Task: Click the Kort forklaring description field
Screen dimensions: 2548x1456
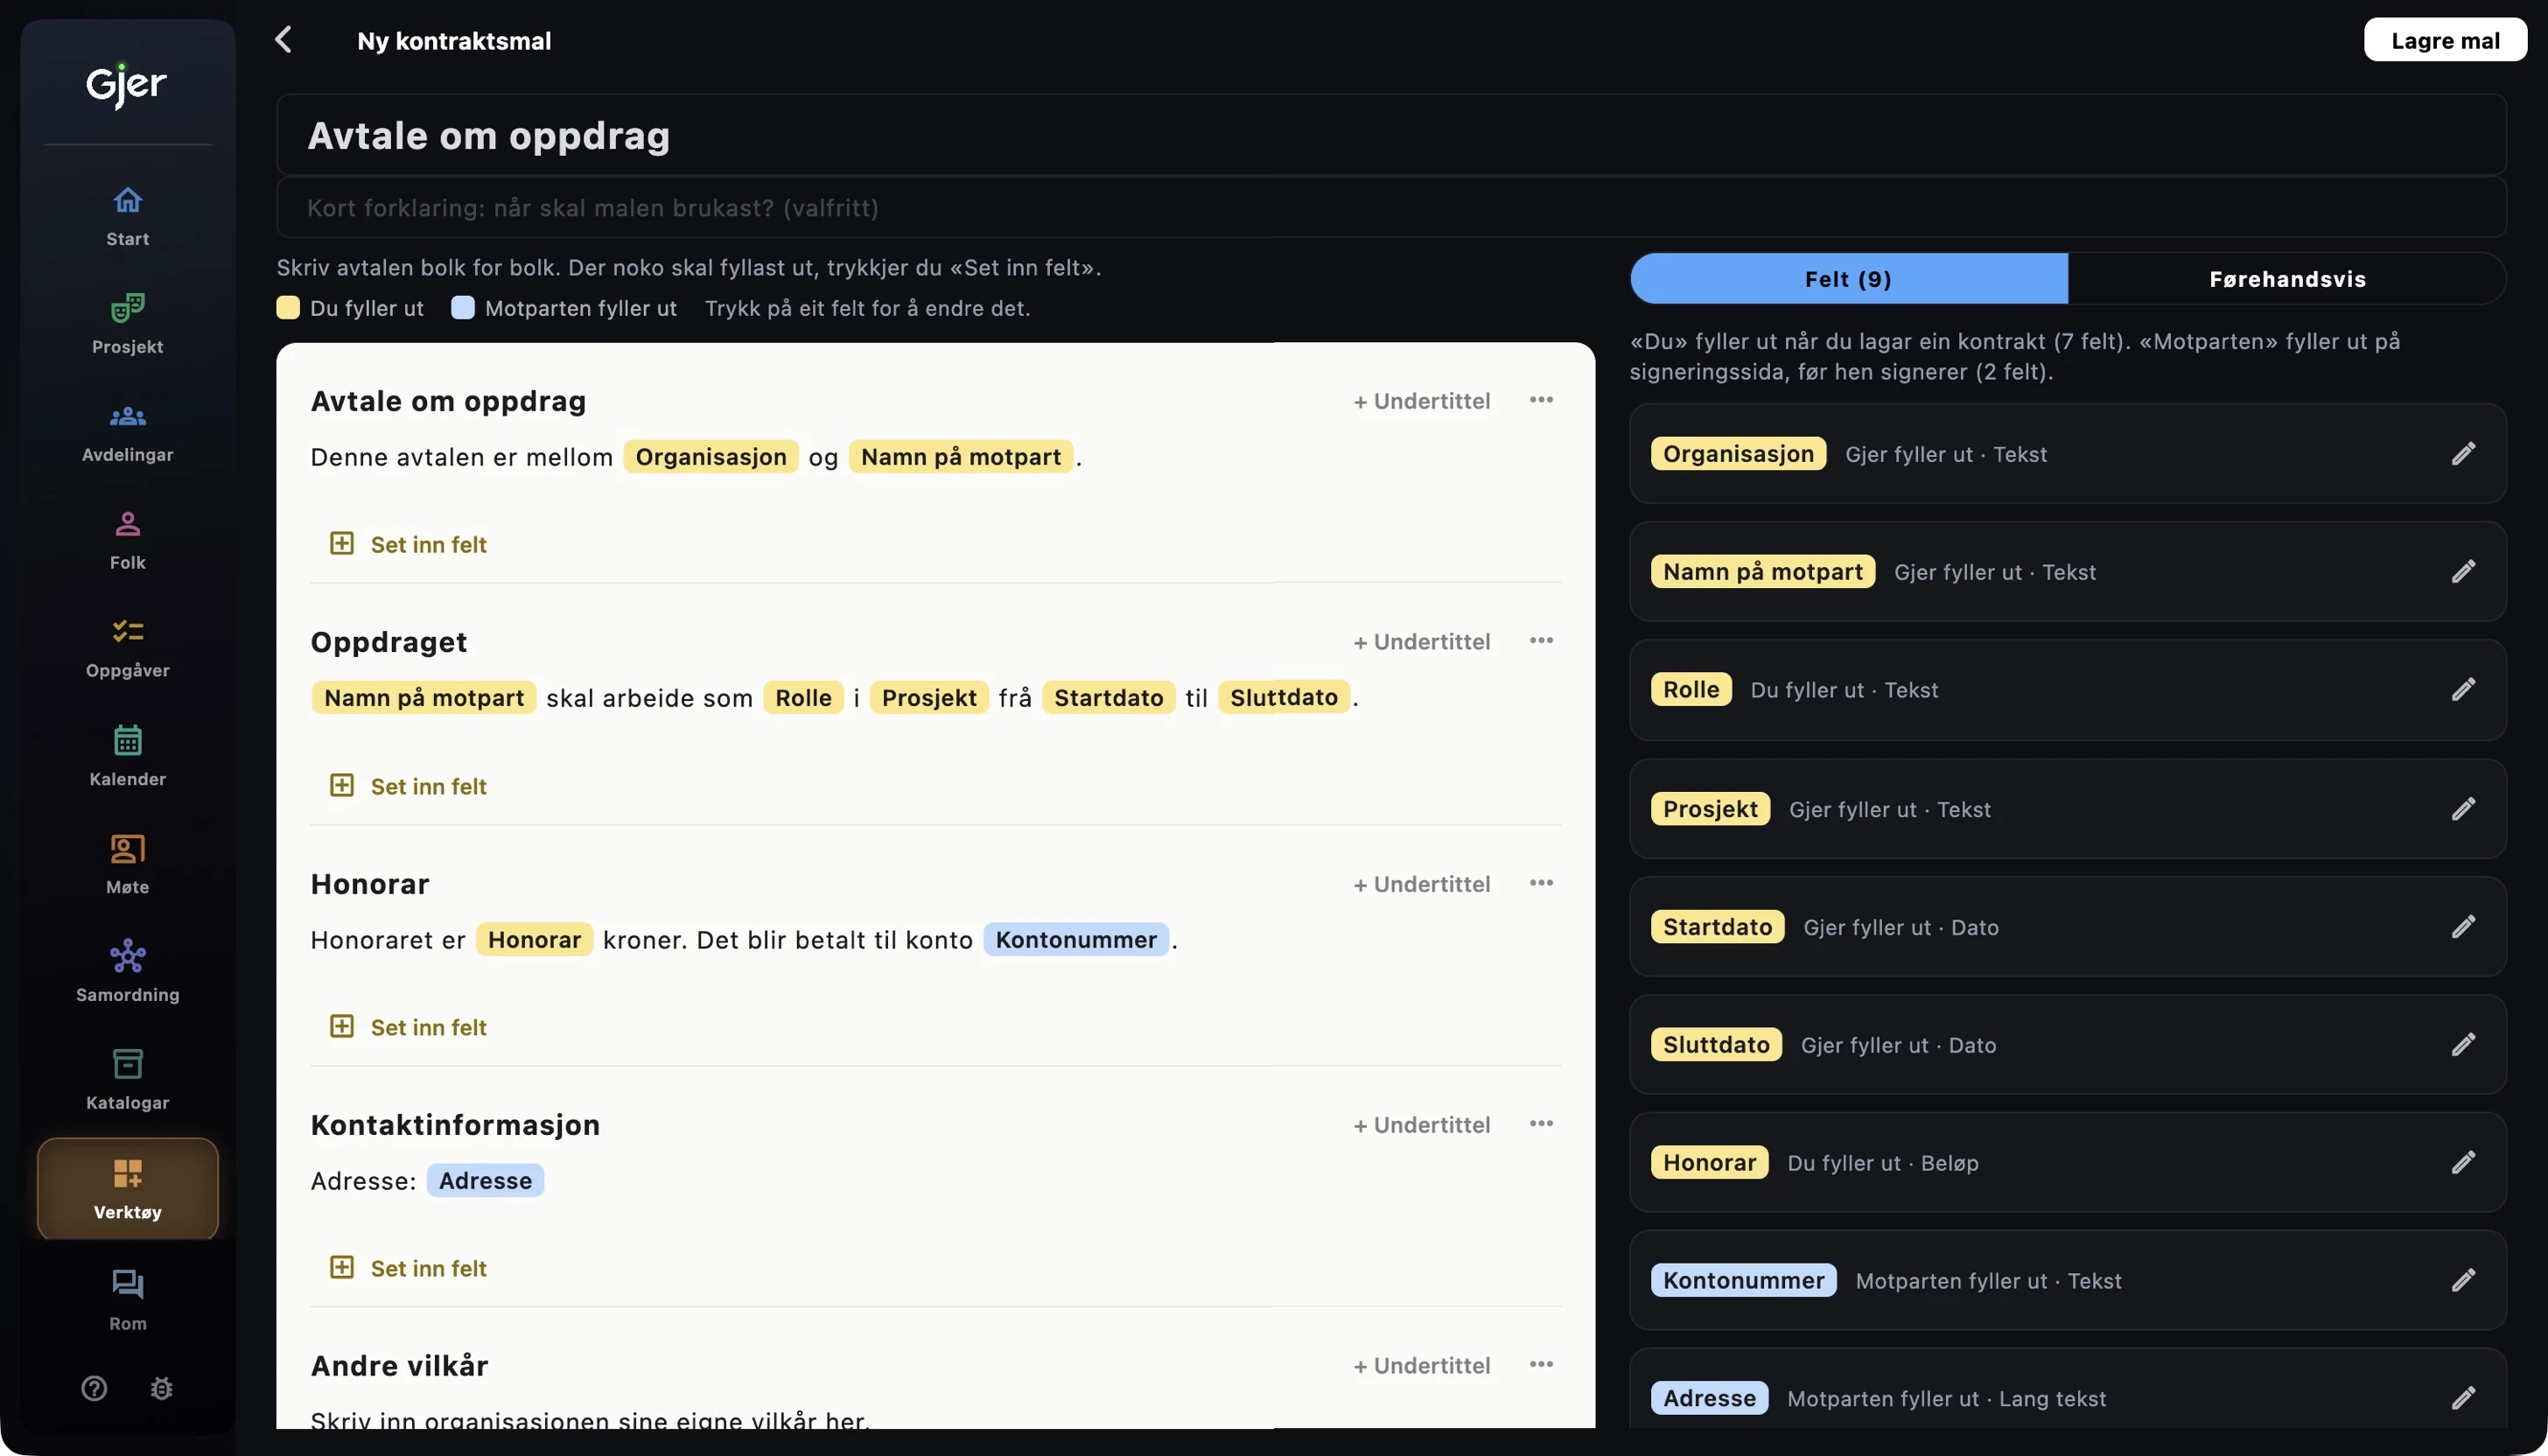Action: click(x=1391, y=208)
